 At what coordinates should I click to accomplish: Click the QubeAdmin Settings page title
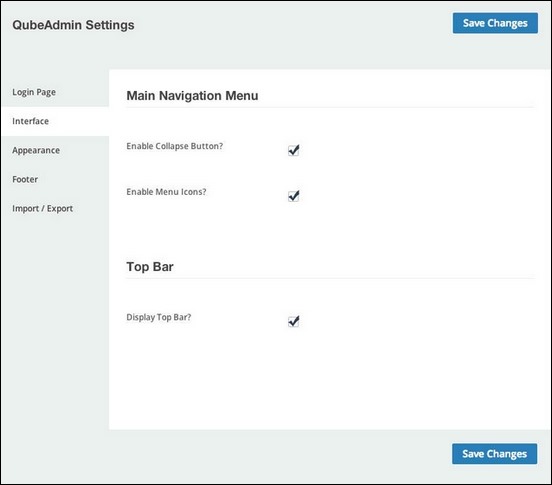click(73, 25)
